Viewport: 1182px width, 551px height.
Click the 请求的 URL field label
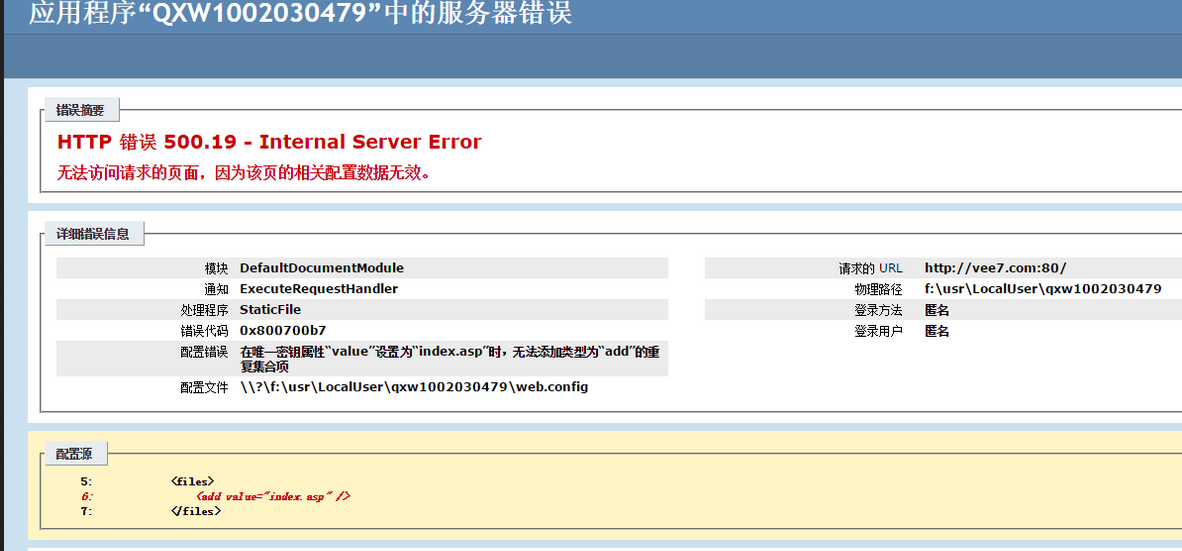(x=870, y=268)
